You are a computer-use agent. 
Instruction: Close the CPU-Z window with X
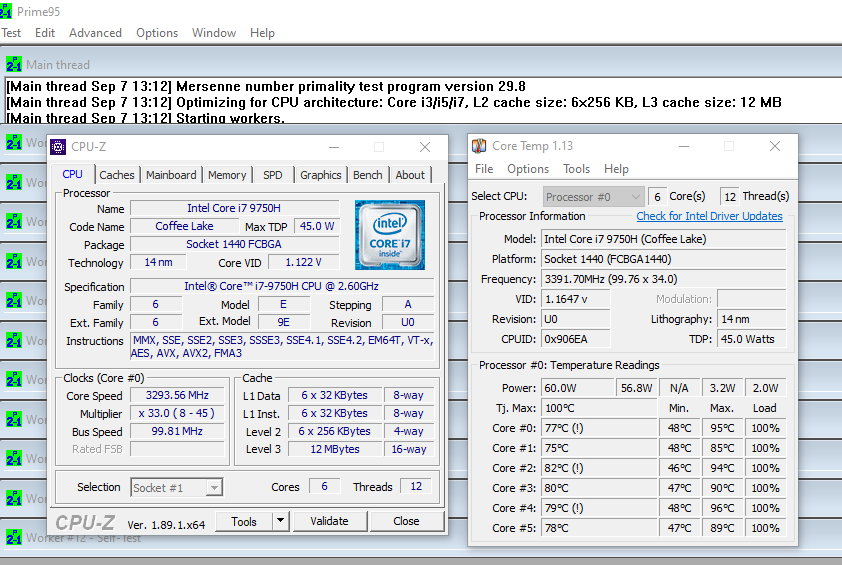coord(425,147)
